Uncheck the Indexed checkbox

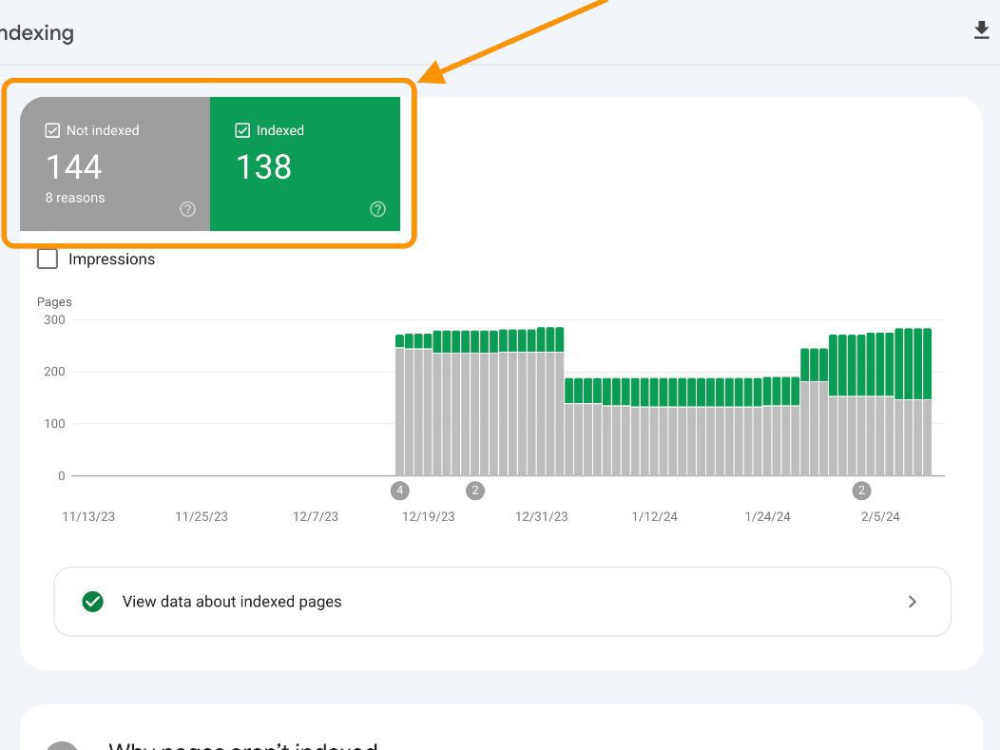242,130
